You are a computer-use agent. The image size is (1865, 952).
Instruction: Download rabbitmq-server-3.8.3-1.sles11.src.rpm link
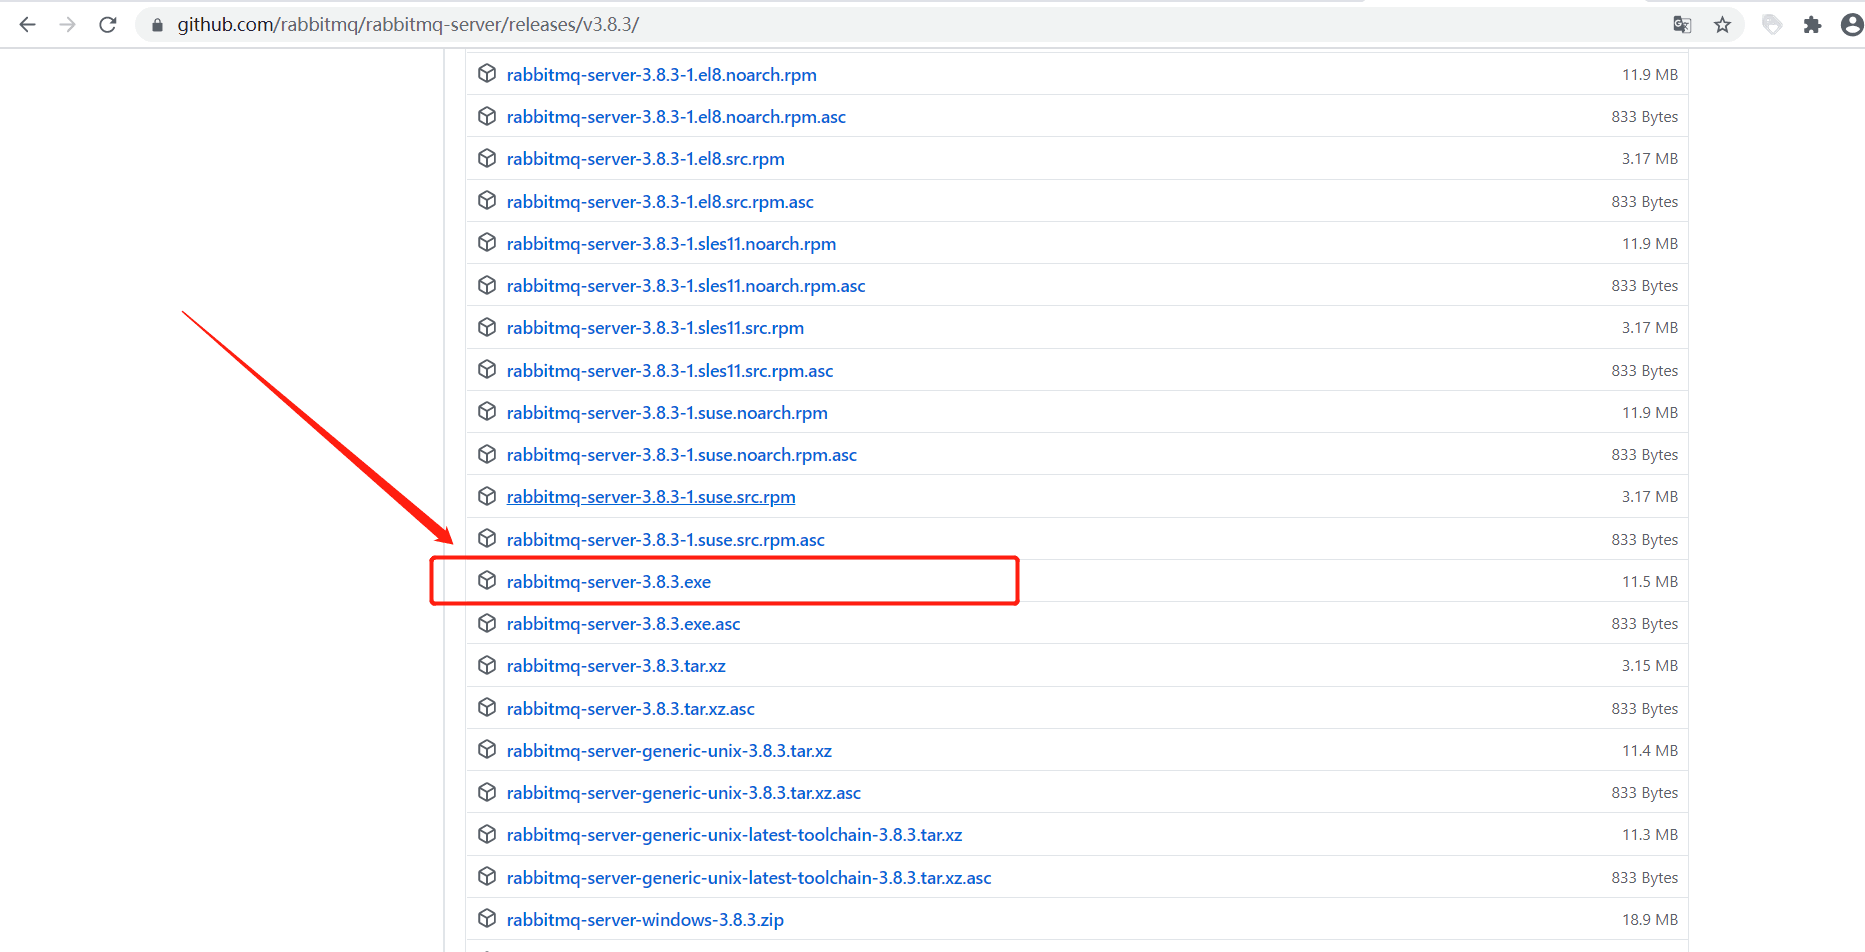655,328
